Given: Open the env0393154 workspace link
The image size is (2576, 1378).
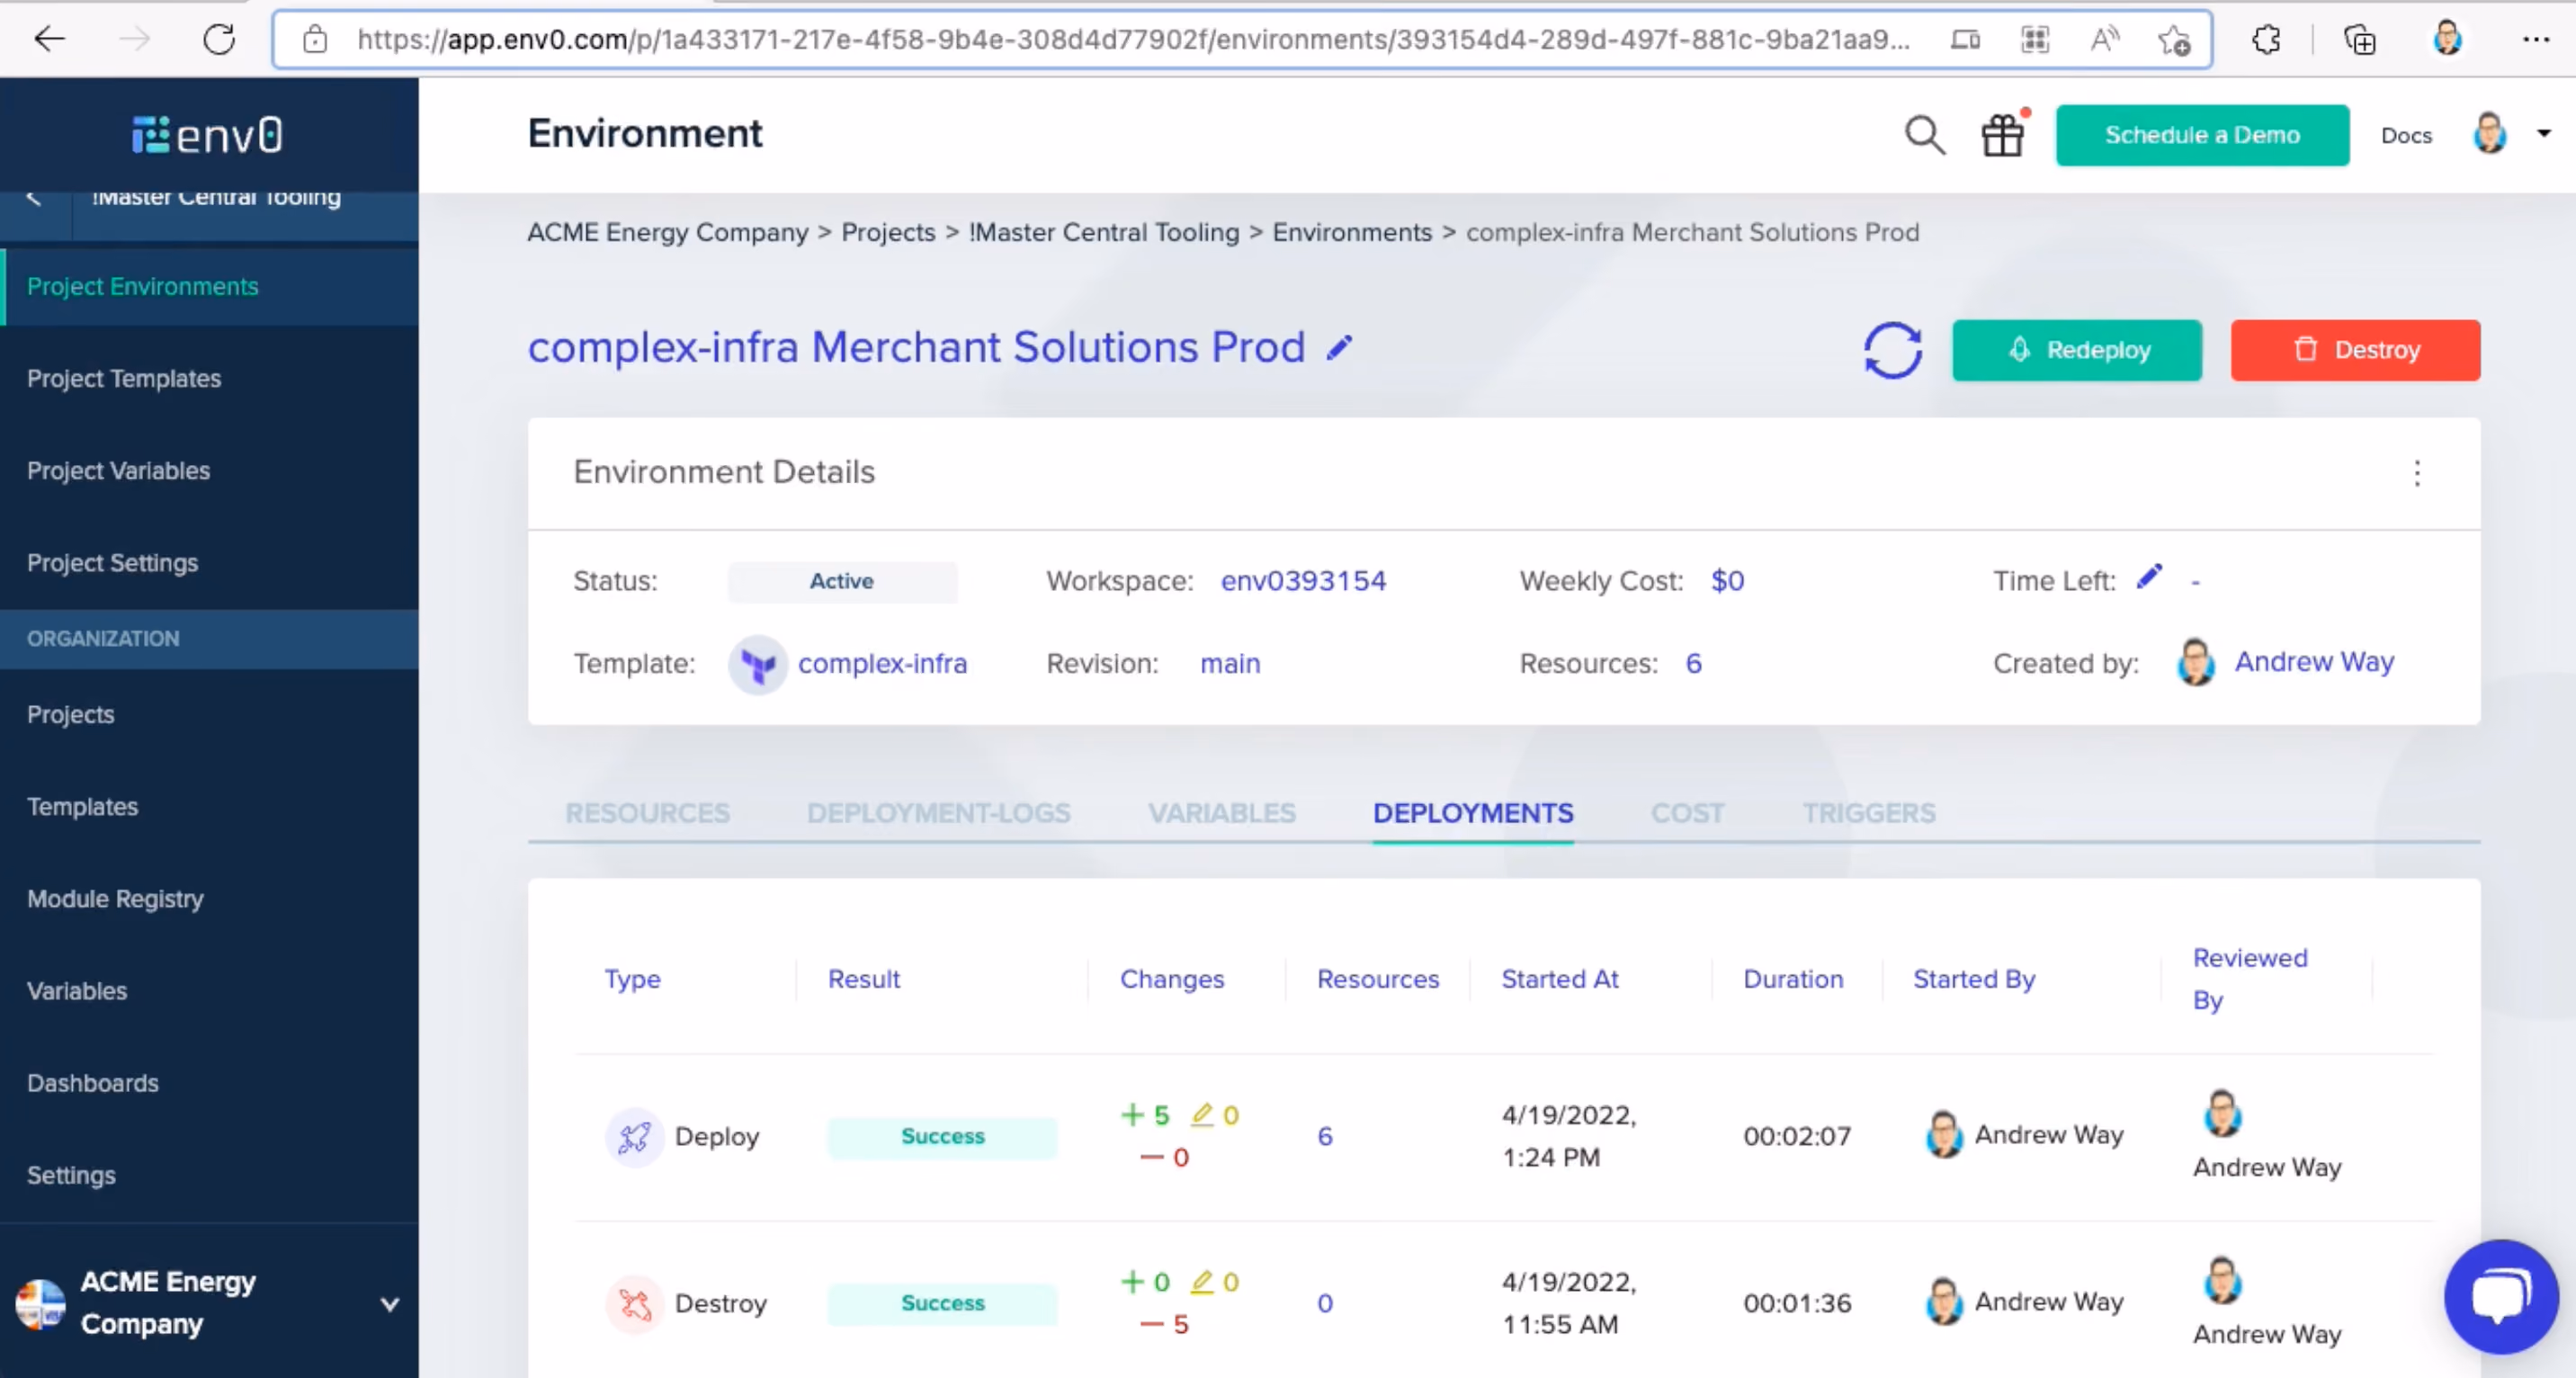Looking at the screenshot, I should pyautogui.click(x=1303, y=581).
